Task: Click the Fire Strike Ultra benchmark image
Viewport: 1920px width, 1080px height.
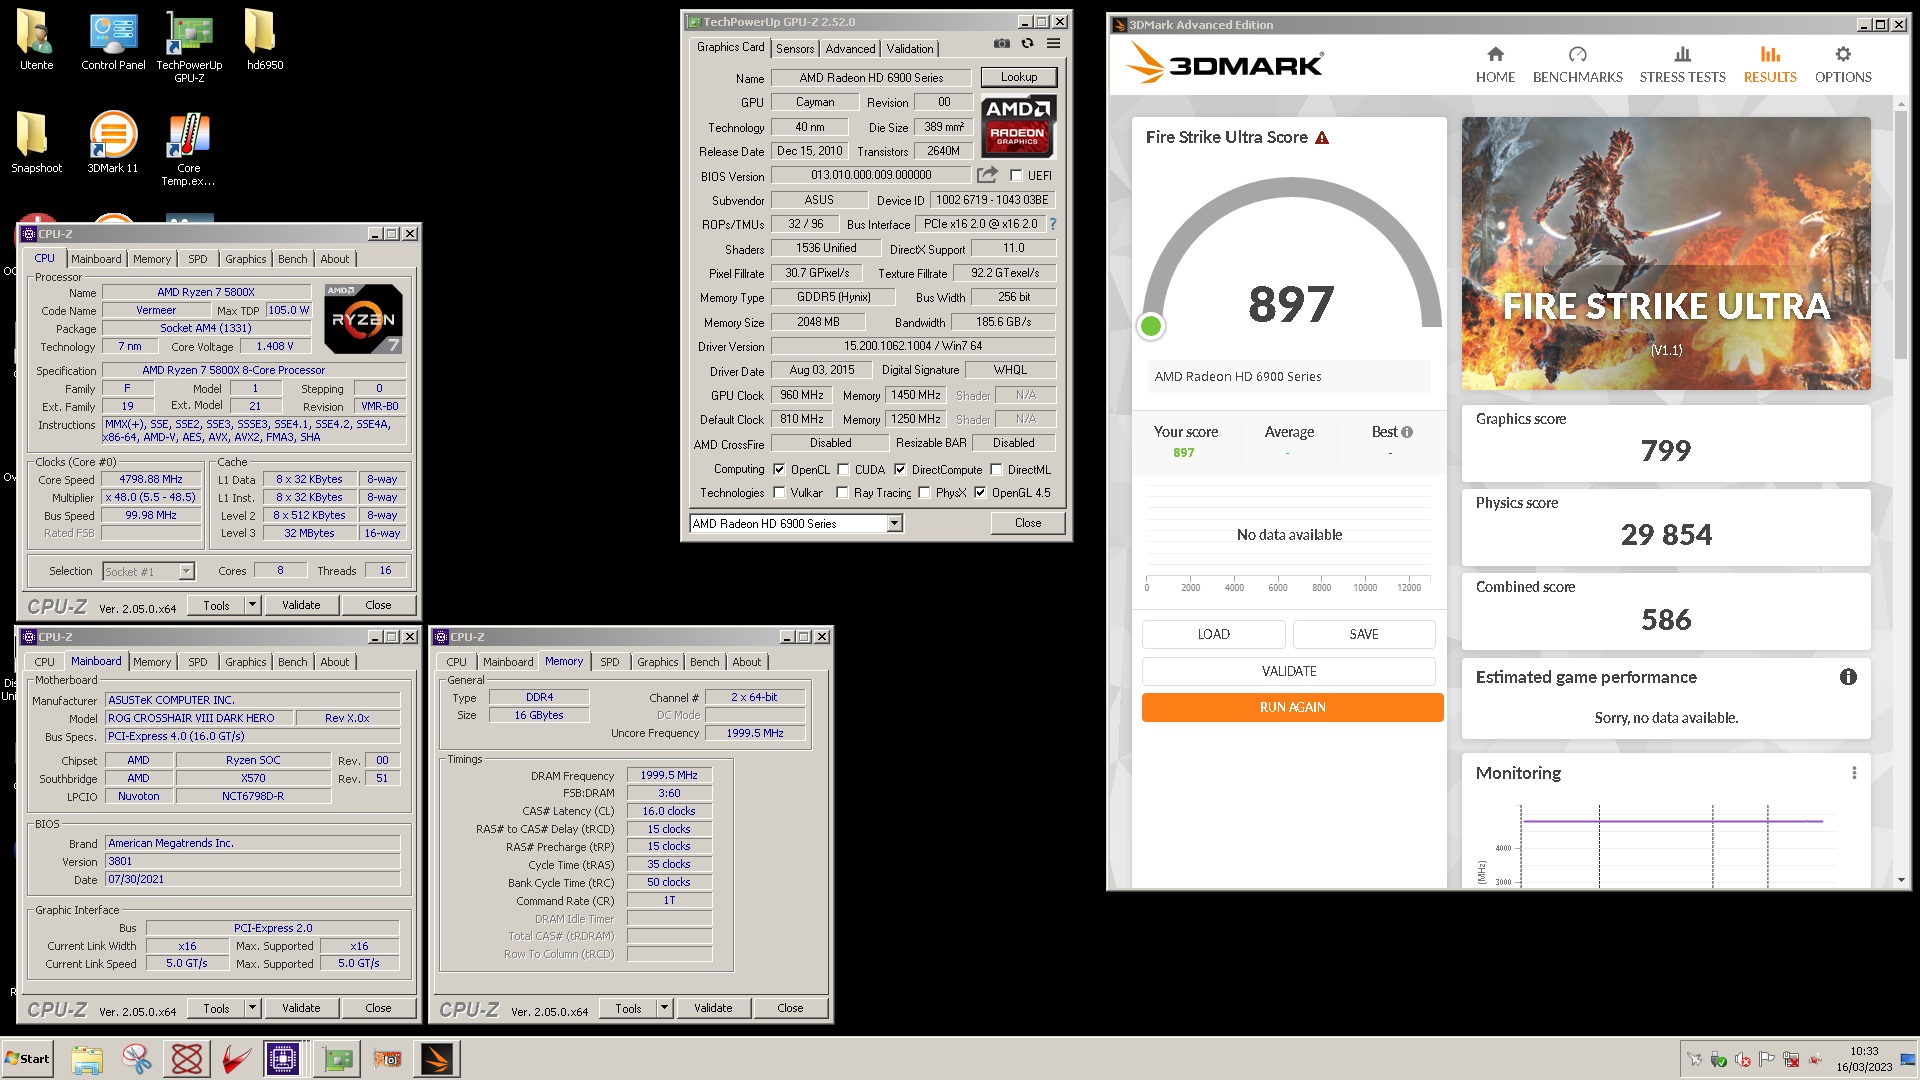Action: point(1666,253)
